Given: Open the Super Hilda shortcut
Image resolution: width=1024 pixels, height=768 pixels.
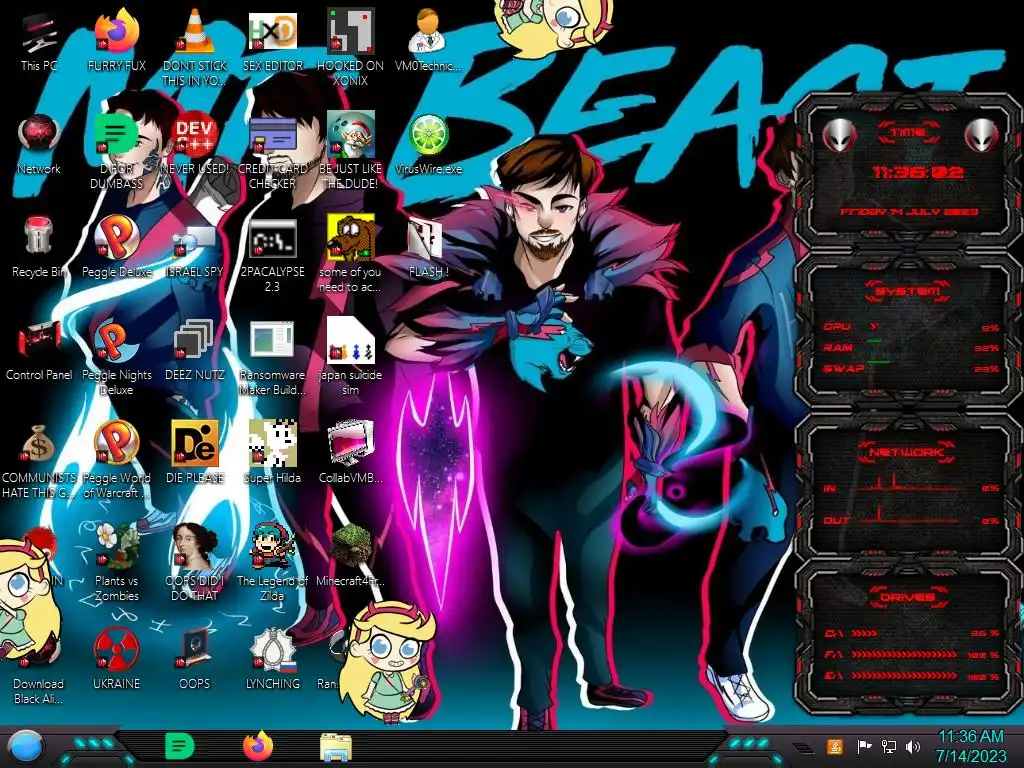Looking at the screenshot, I should pyautogui.click(x=272, y=454).
